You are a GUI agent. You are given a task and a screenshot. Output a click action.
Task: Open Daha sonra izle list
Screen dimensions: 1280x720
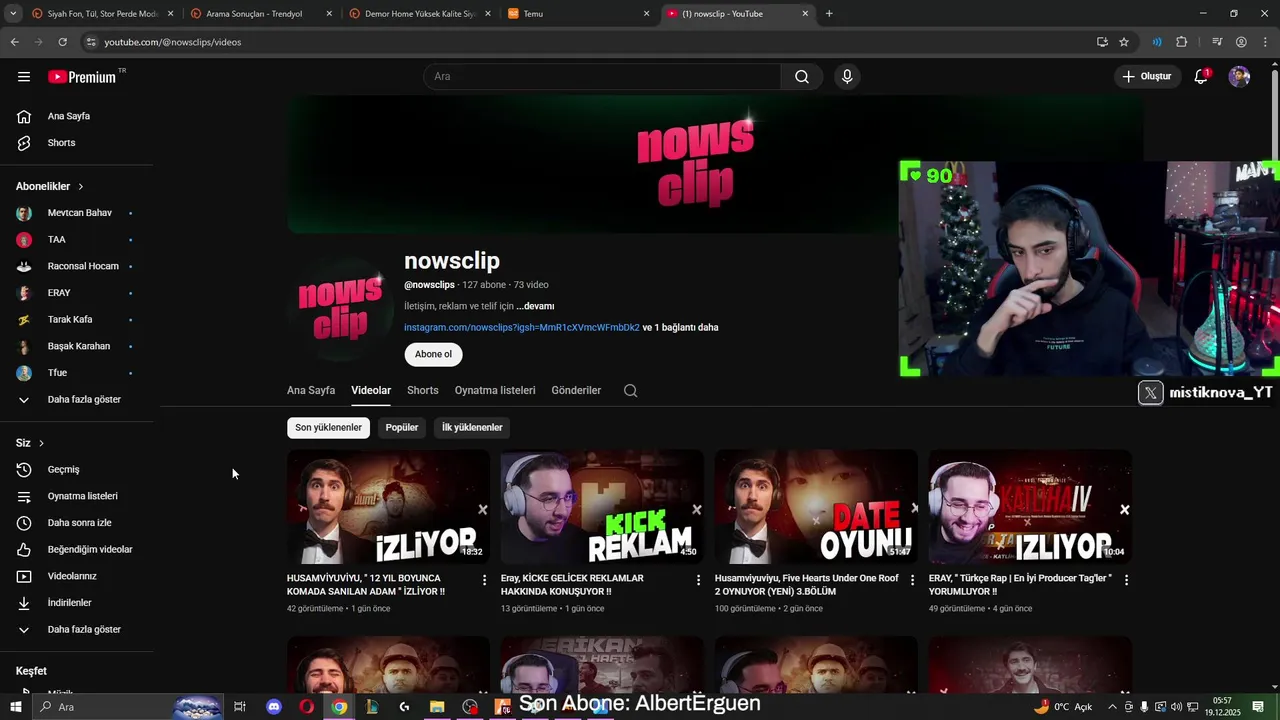pyautogui.click(x=77, y=523)
